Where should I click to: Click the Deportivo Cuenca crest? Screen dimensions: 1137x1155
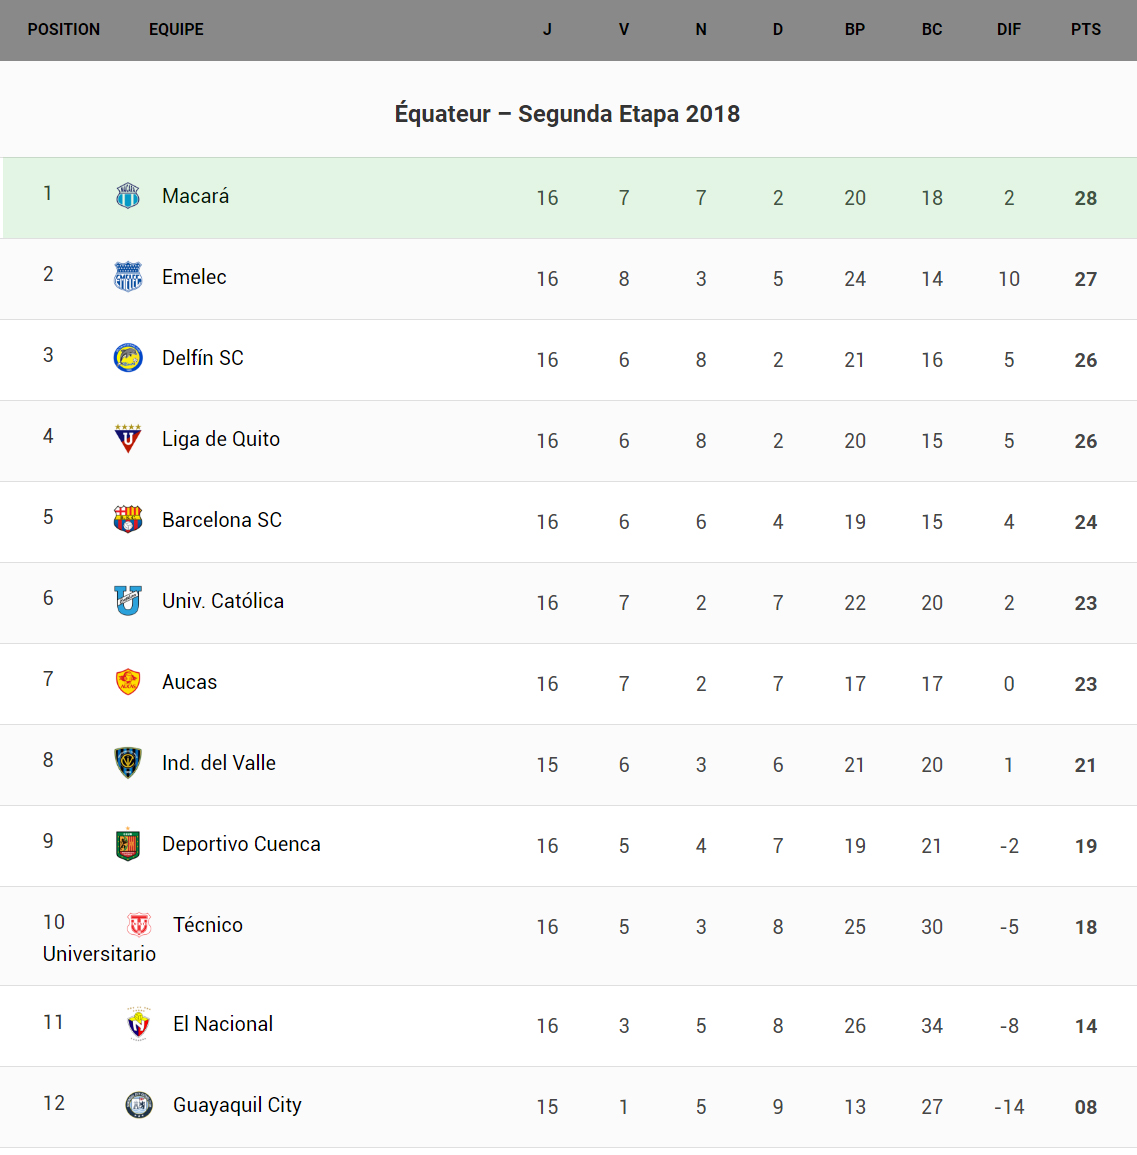[x=128, y=844]
